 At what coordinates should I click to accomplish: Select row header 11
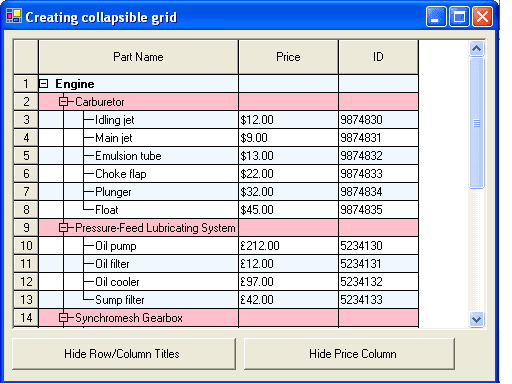point(26,264)
